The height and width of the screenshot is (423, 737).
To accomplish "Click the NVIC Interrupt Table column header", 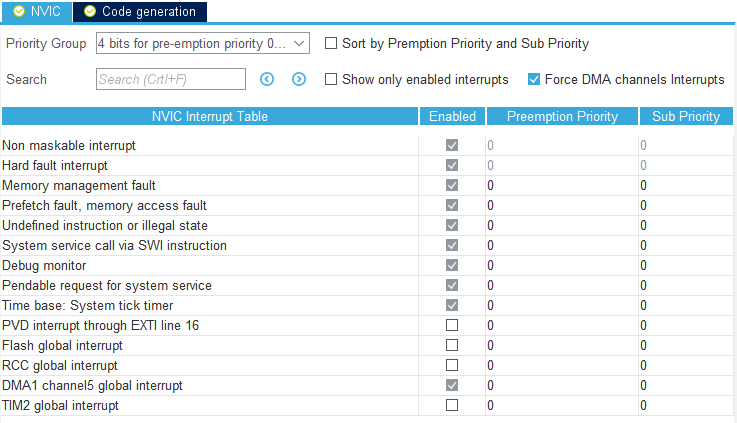I will tap(210, 116).
